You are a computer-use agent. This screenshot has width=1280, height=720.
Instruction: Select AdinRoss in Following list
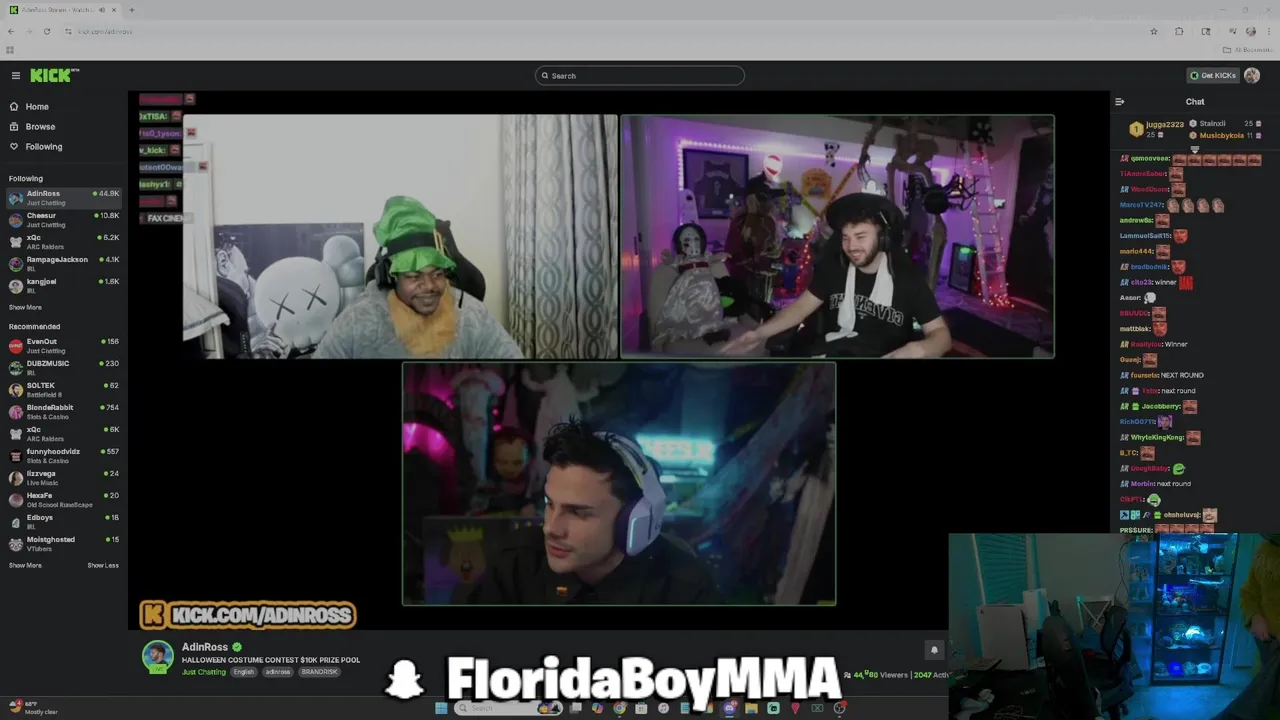coord(64,197)
